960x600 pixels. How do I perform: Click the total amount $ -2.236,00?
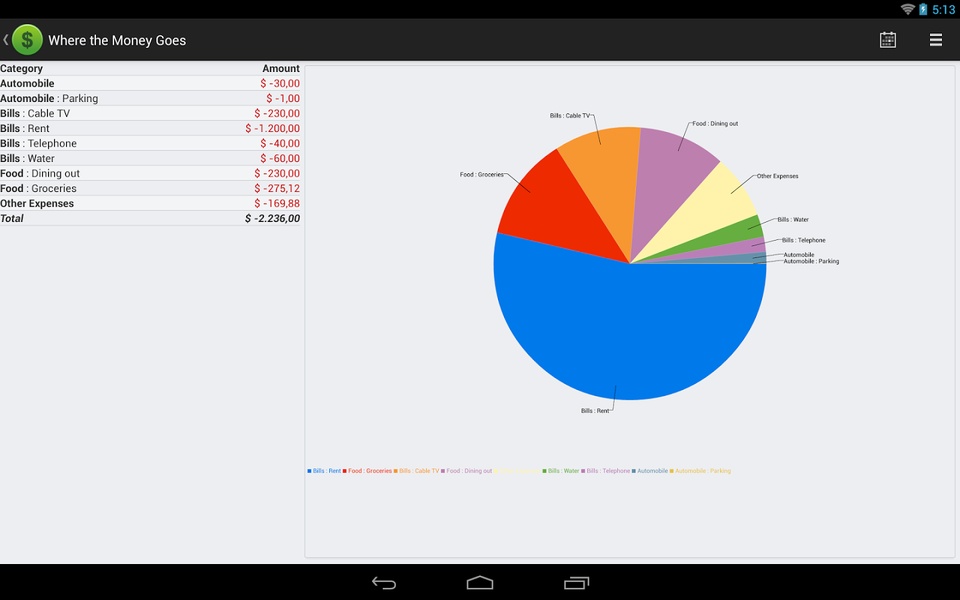(x=272, y=219)
